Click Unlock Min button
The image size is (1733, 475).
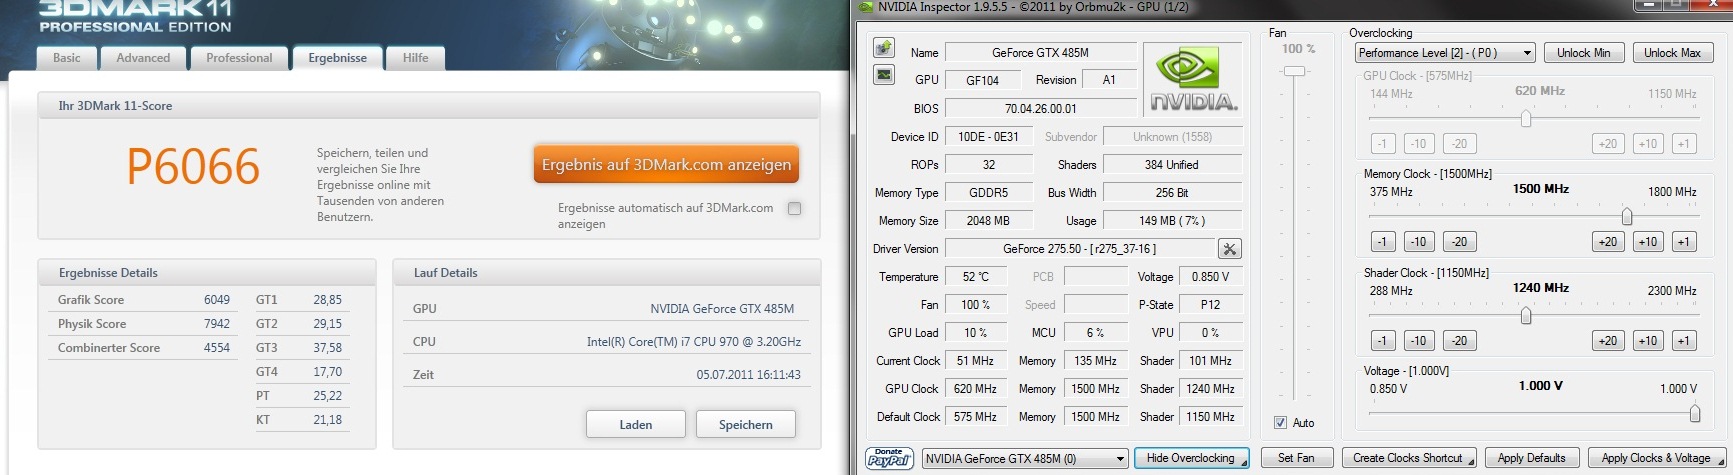[1584, 53]
